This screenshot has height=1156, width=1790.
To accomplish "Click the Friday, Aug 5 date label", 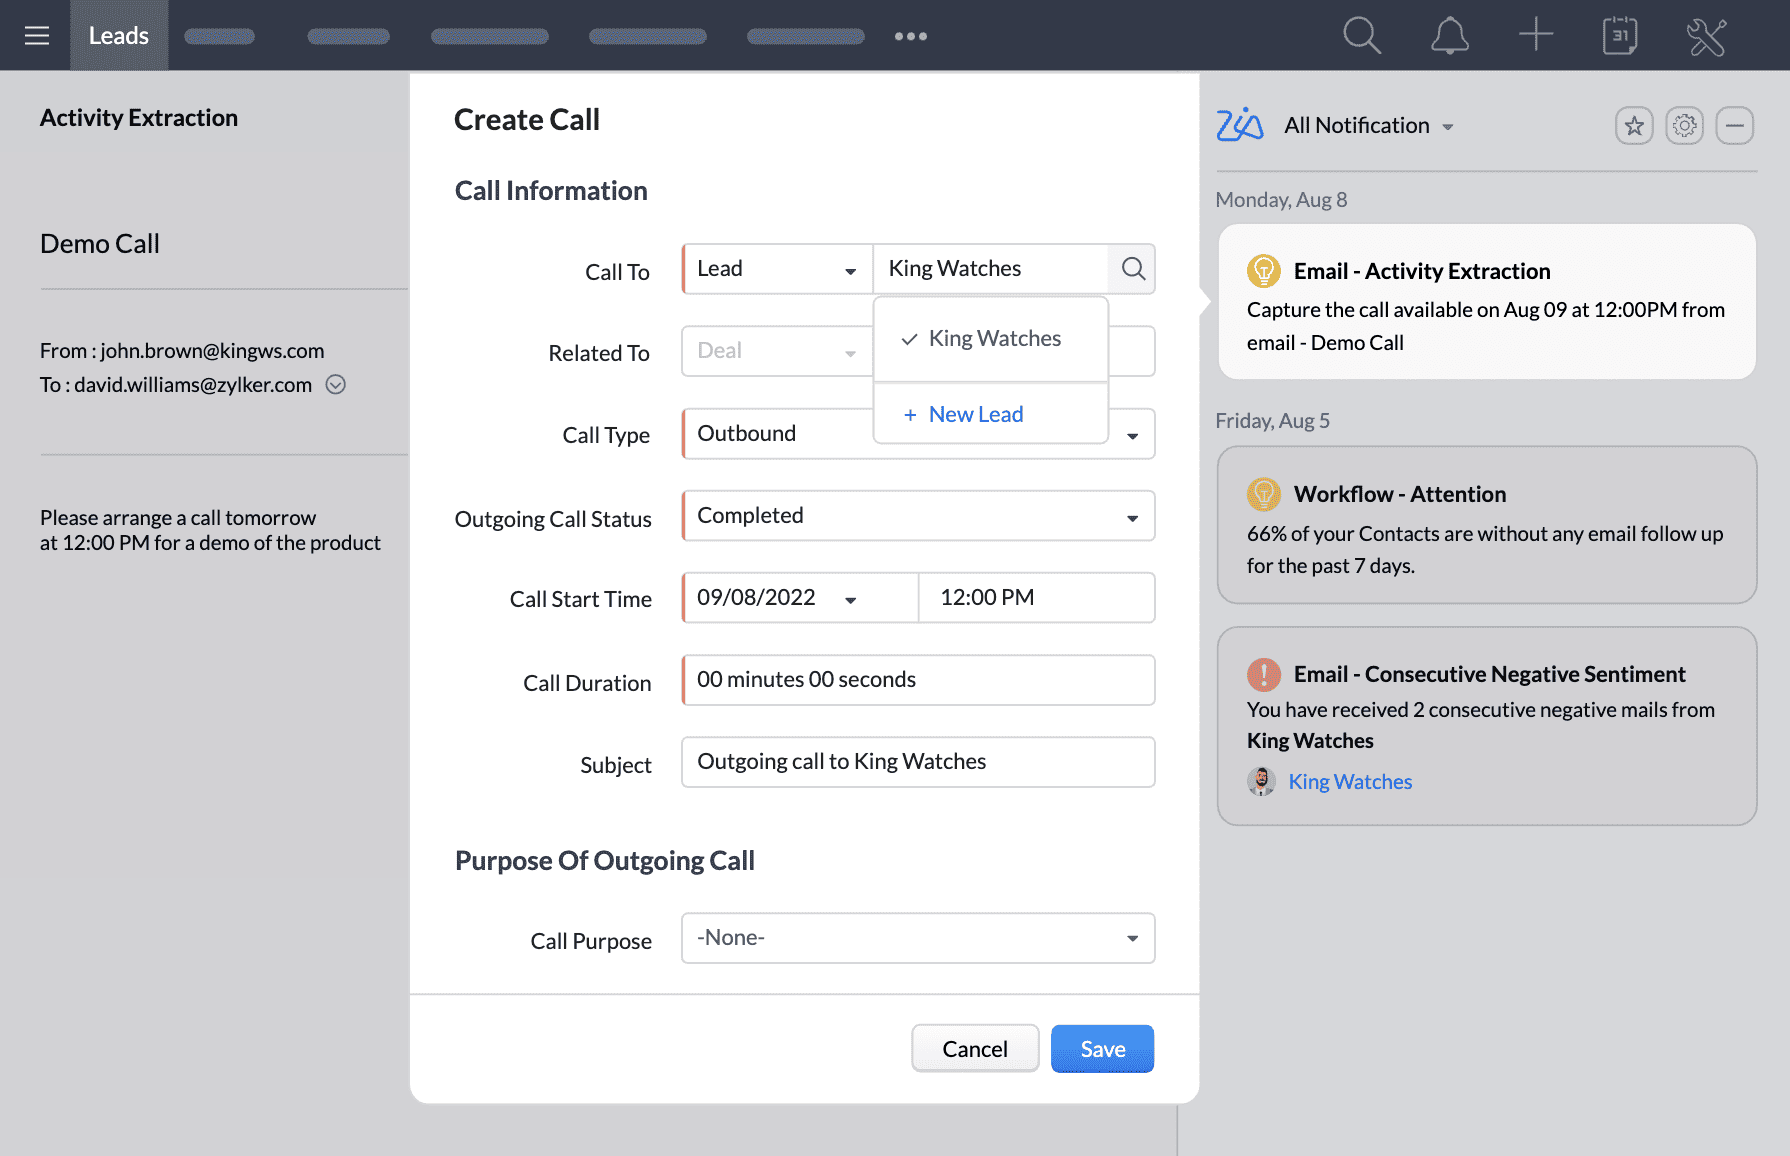I will (x=1272, y=421).
